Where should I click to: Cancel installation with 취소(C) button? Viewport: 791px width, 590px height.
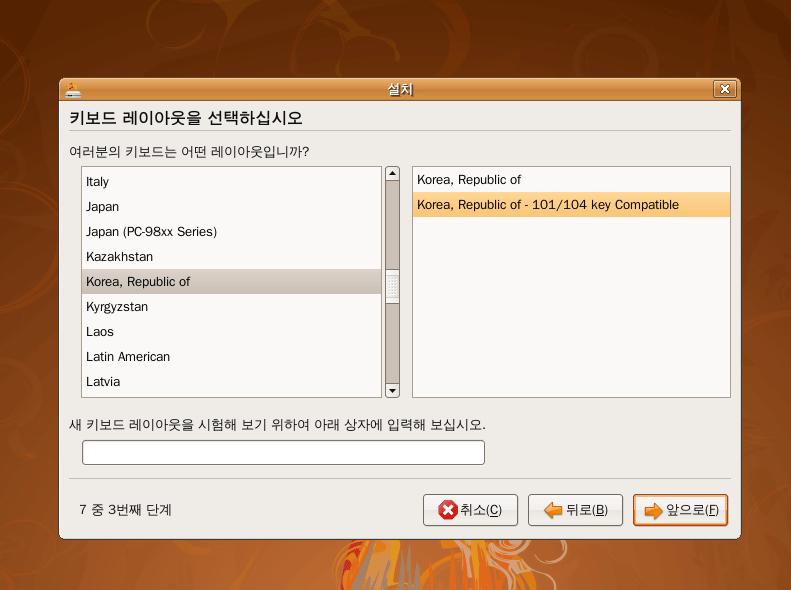tap(470, 510)
